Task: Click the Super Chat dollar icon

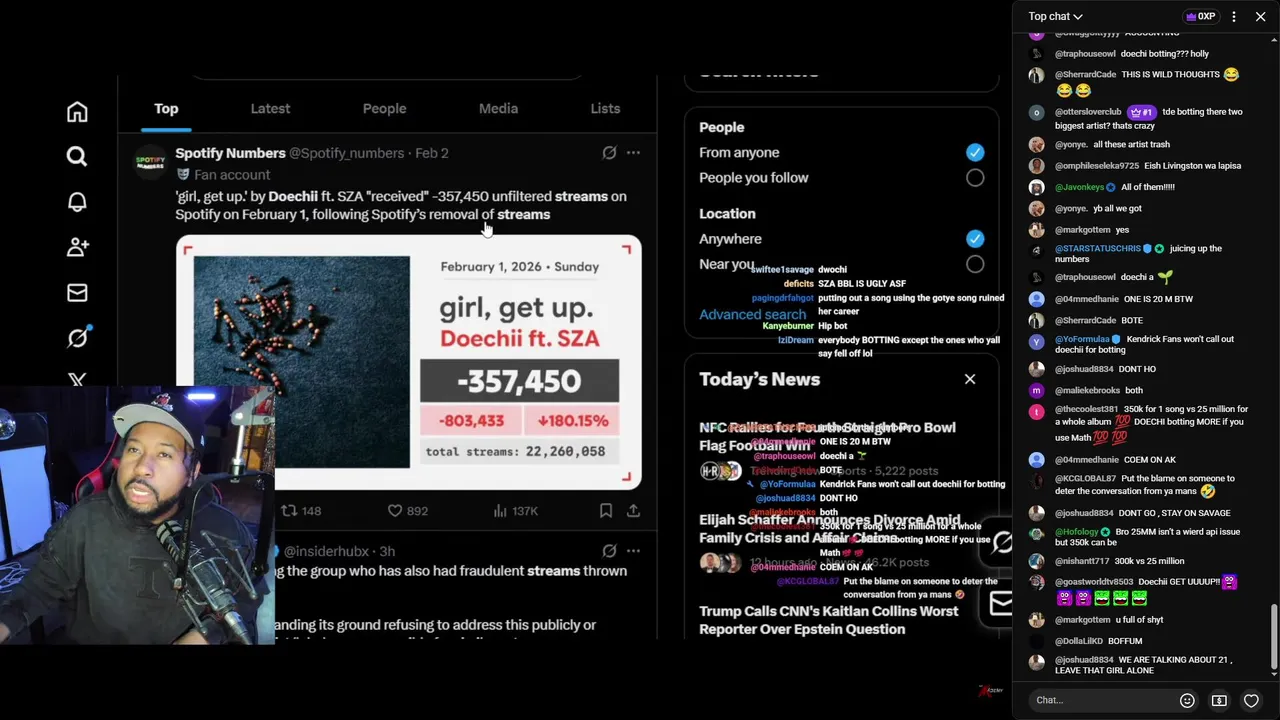Action: click(1219, 700)
